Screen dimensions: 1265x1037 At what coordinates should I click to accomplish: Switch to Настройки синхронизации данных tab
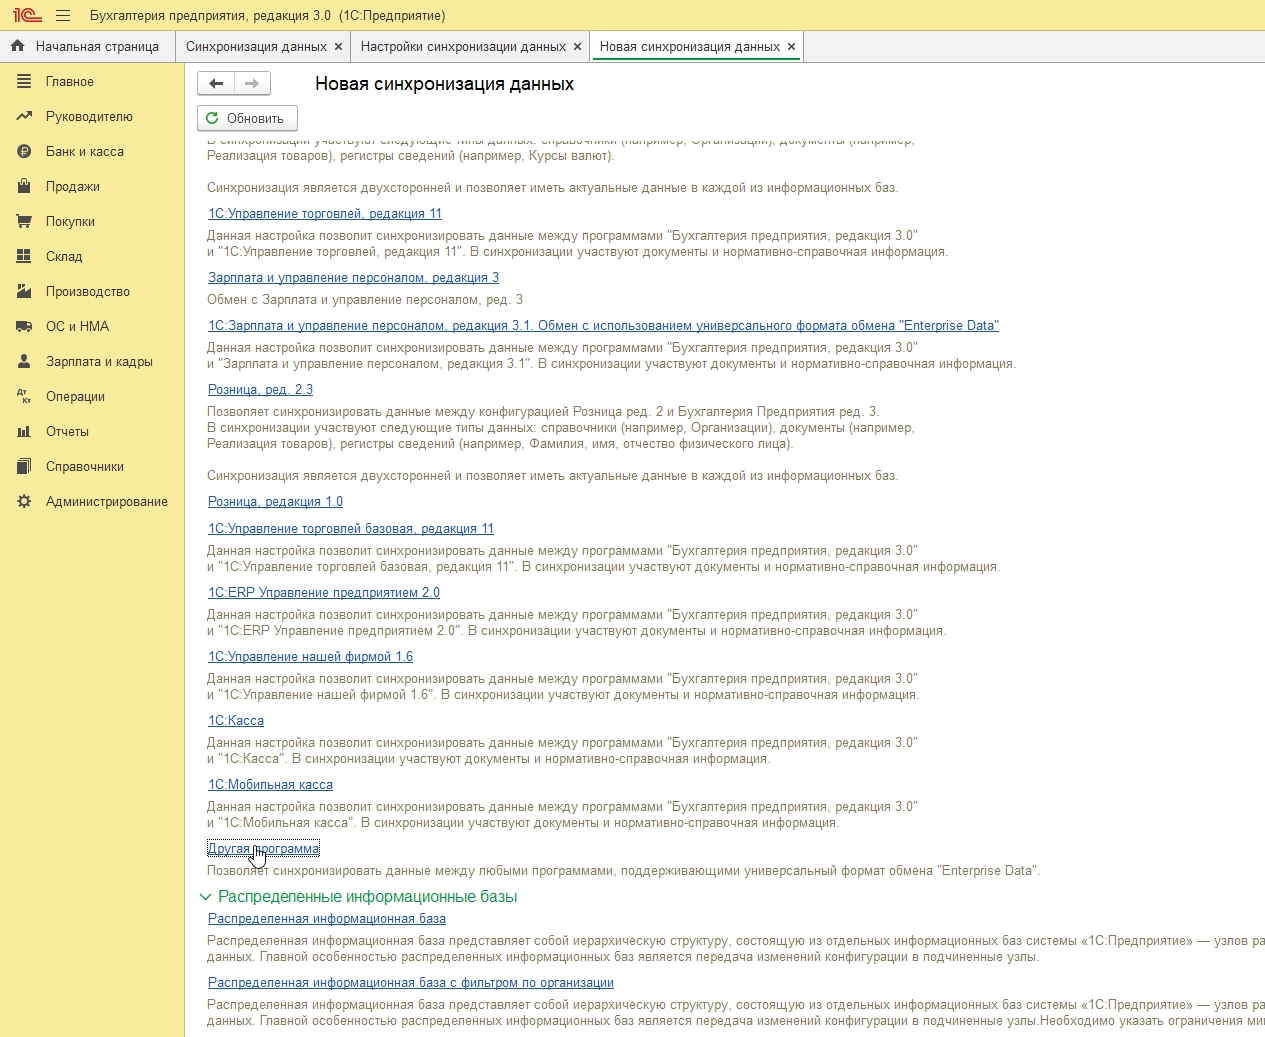[462, 47]
